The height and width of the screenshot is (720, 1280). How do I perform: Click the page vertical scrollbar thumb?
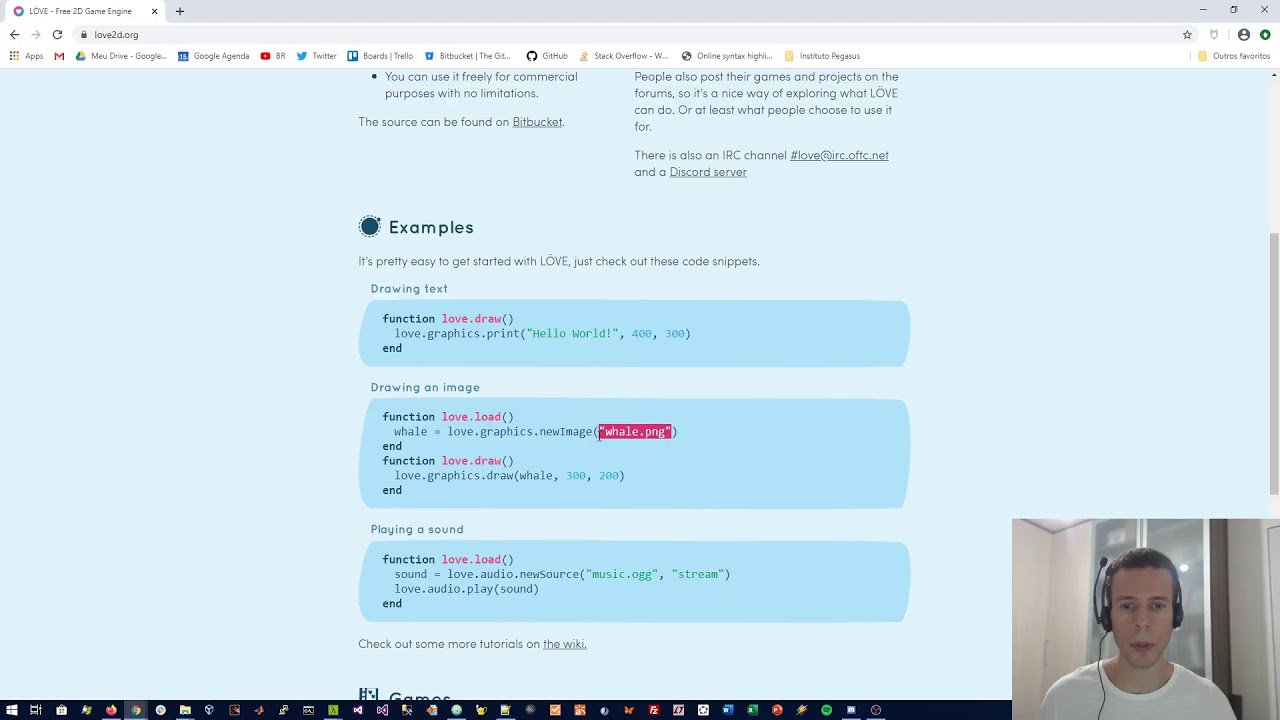[x=1273, y=362]
